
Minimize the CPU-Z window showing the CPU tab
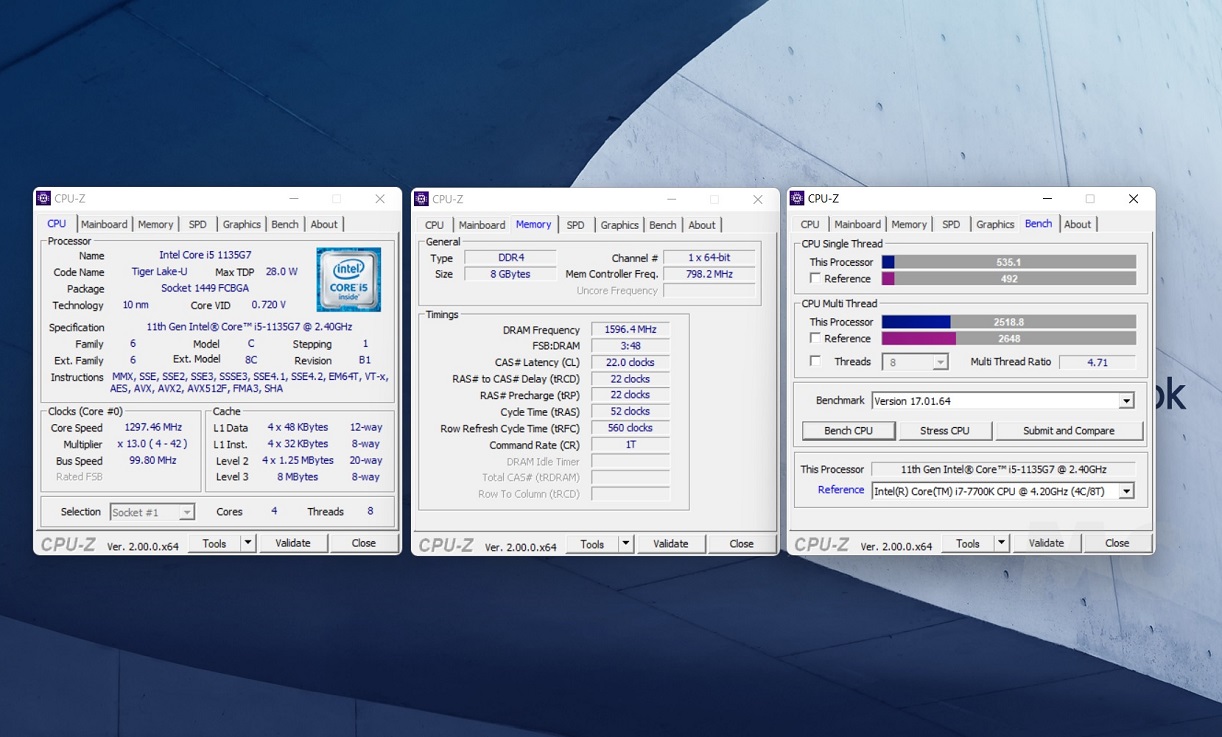pyautogui.click(x=293, y=199)
